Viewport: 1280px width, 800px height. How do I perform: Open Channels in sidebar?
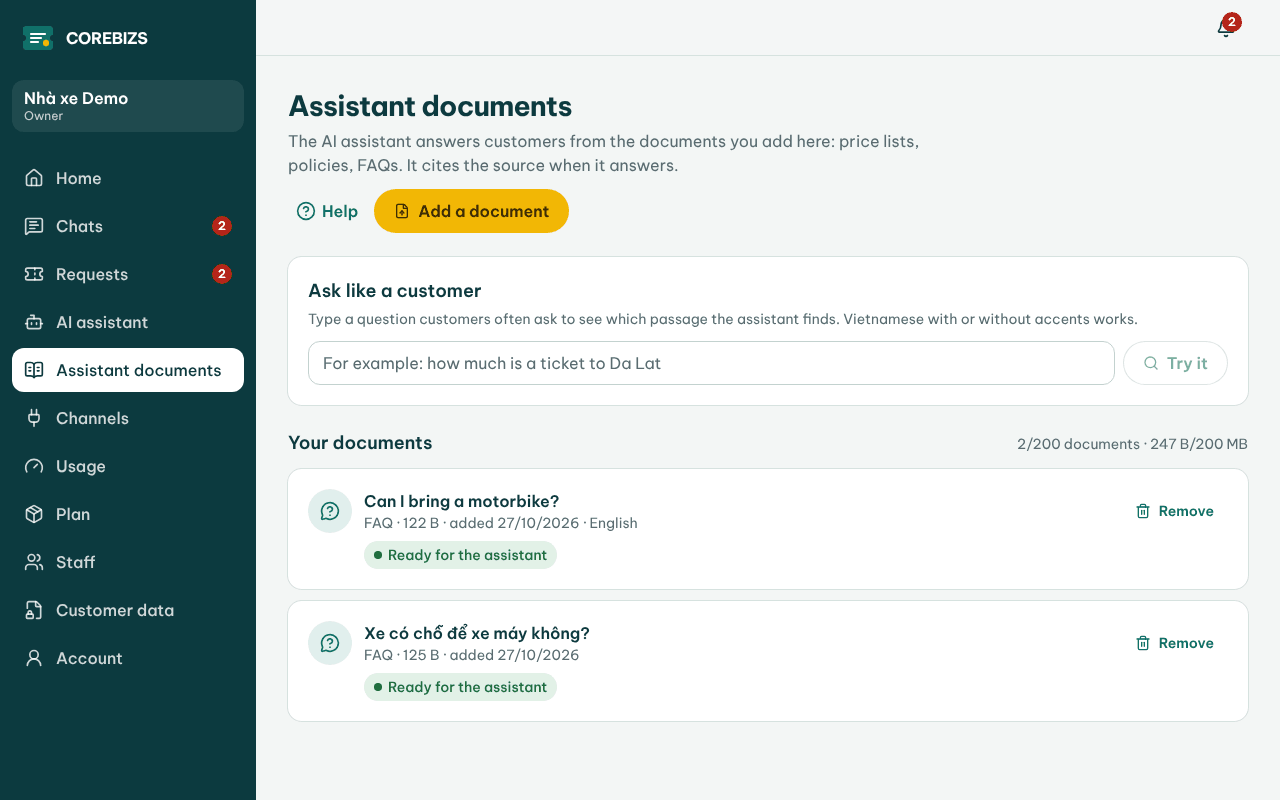(x=128, y=418)
